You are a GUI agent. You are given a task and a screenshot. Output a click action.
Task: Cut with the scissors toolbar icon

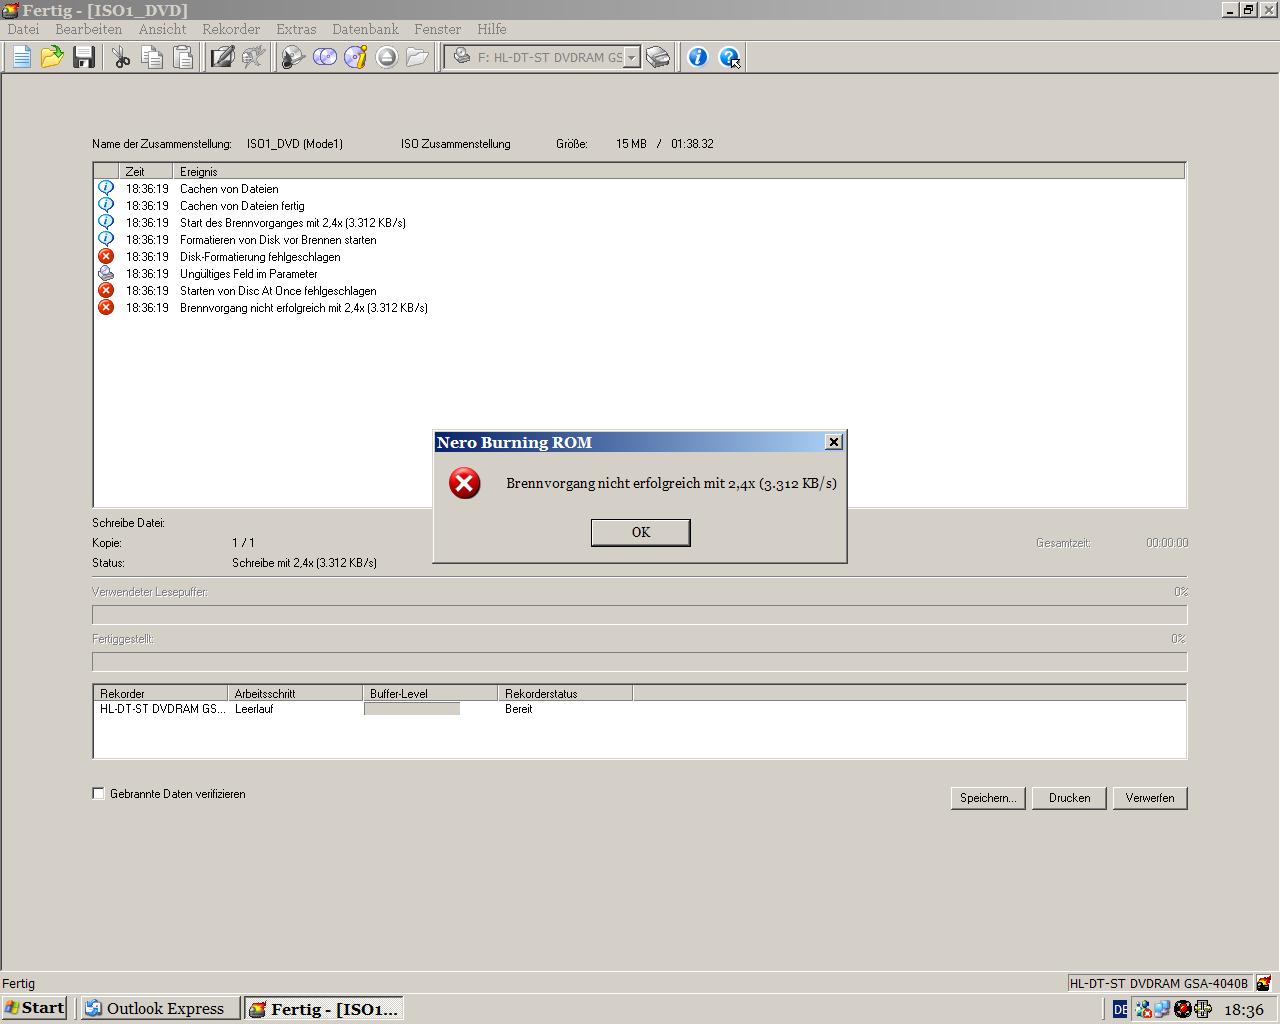click(x=121, y=57)
